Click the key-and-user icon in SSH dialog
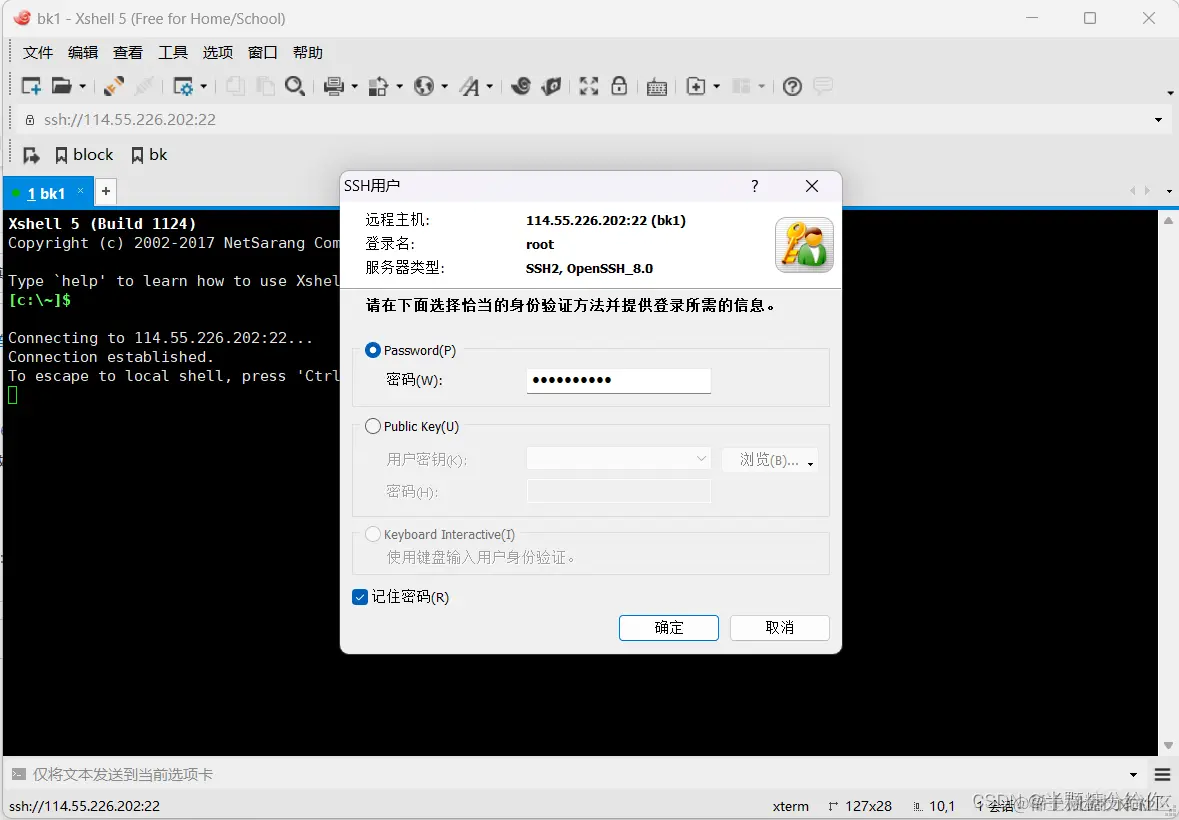This screenshot has height=820, width=1179. (x=804, y=245)
